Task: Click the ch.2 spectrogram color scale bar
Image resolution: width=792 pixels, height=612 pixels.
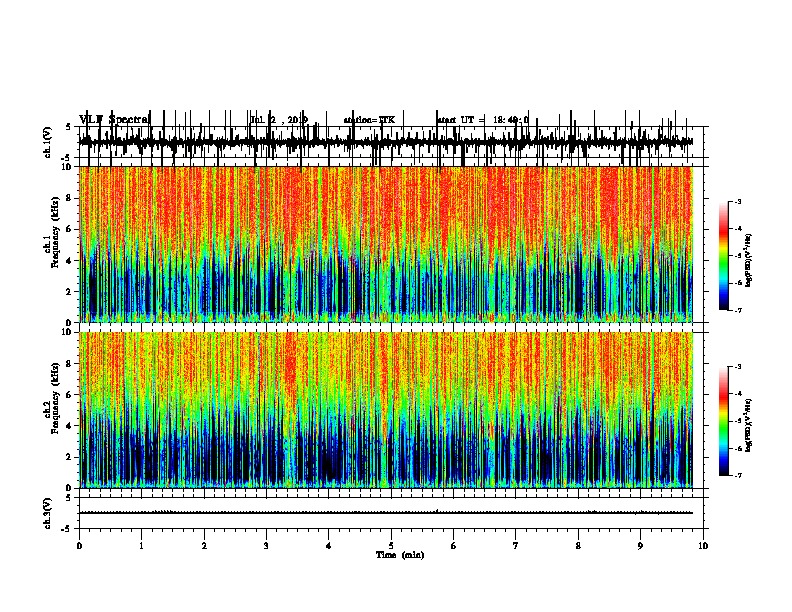Action: (x=724, y=421)
